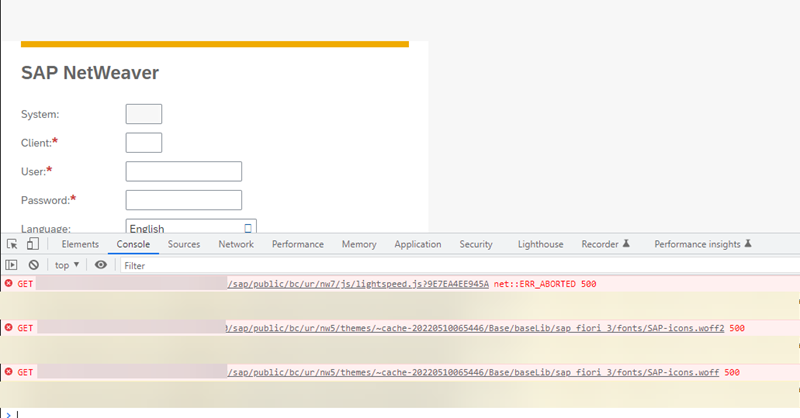Click error icon beside the lightspeed.js request
The image size is (800, 418).
[9, 283]
